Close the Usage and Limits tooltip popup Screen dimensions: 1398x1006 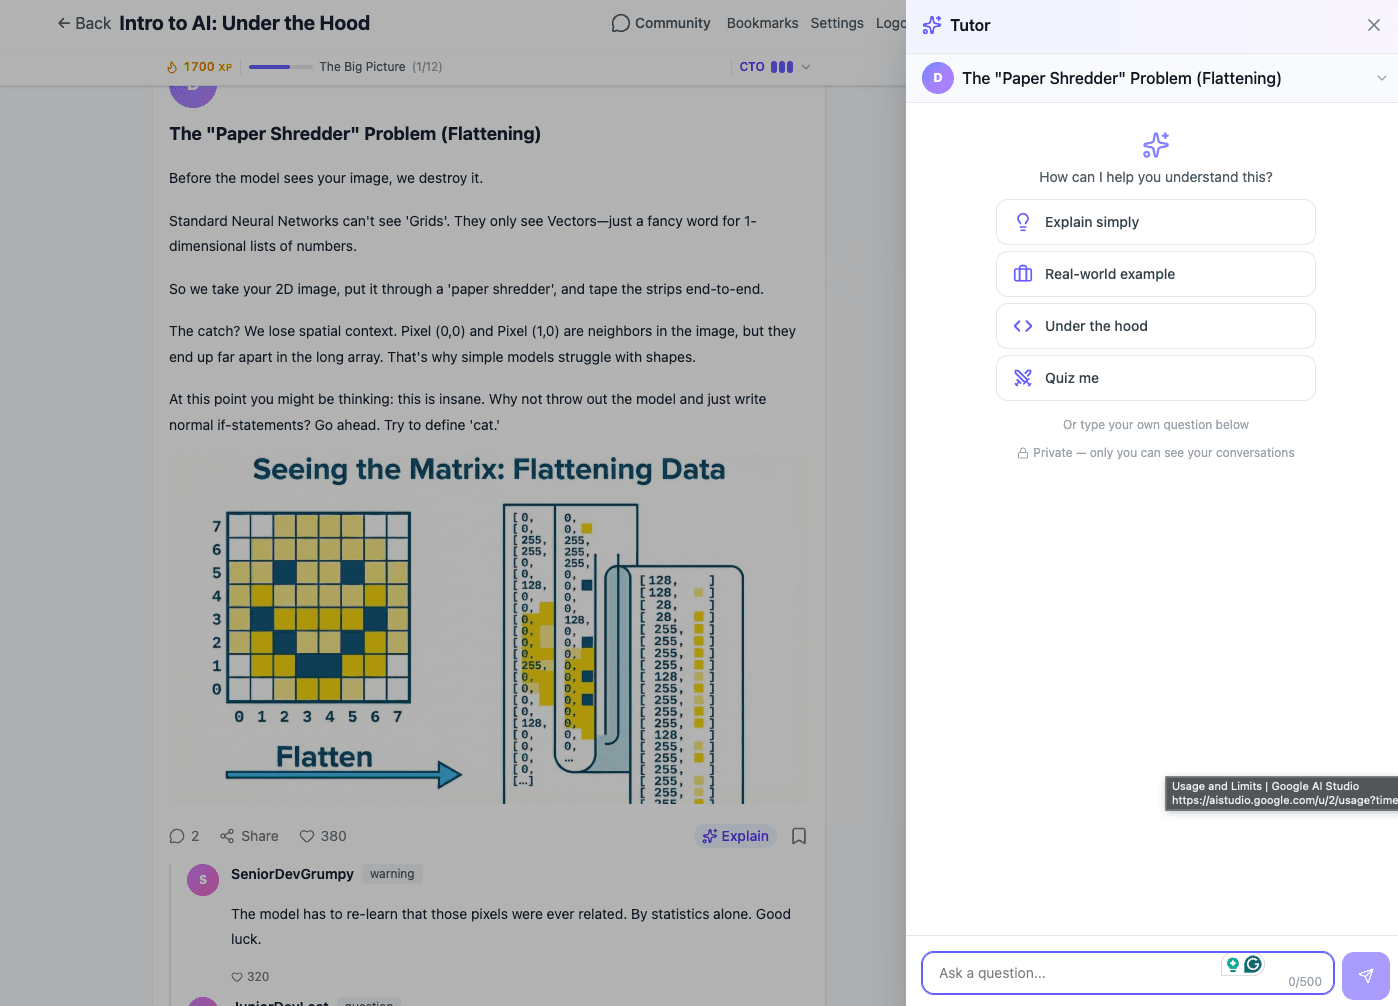point(1280,793)
